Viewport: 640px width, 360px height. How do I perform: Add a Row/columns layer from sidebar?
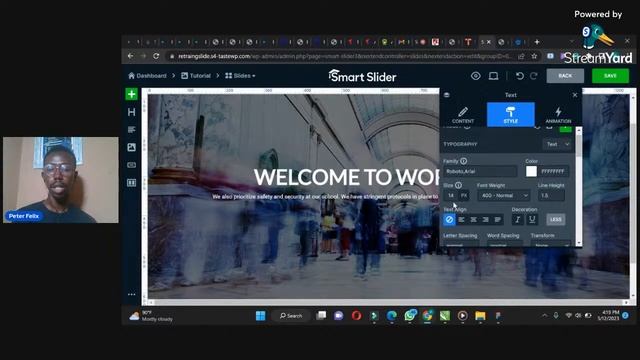[131, 182]
